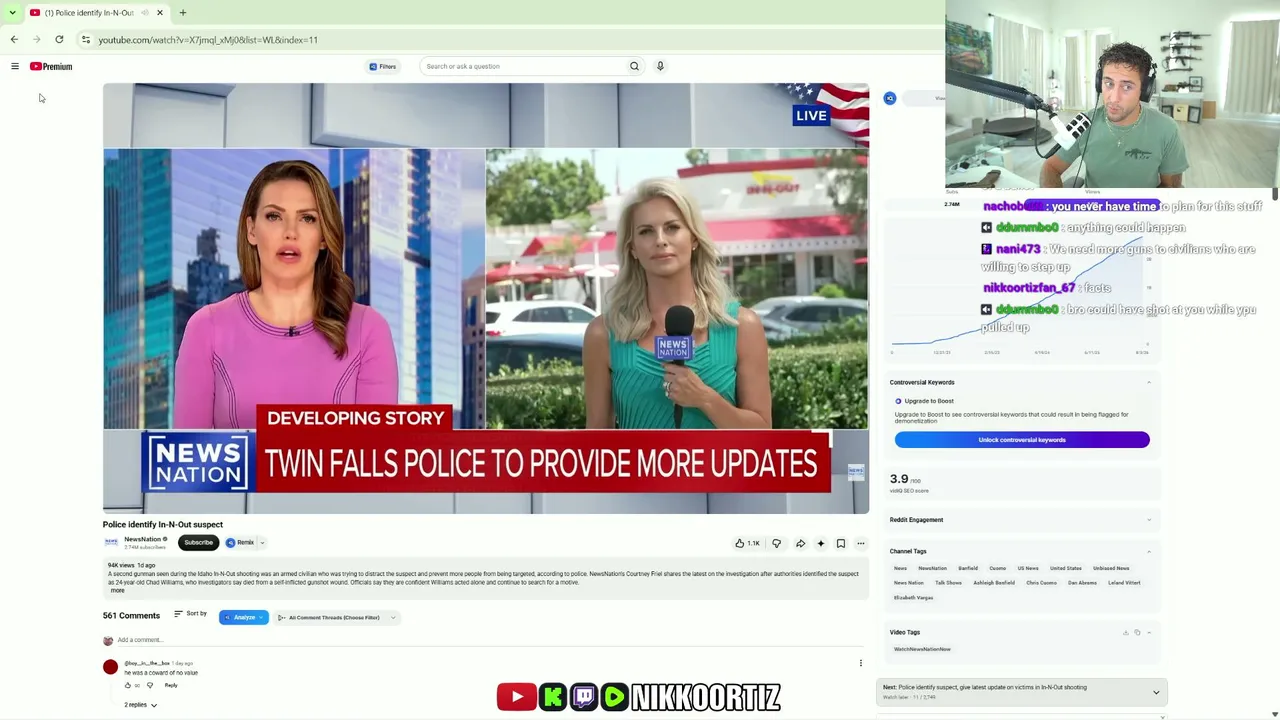Screen dimensions: 1280x720
Task: Open the video's more actions menu
Action: point(860,543)
